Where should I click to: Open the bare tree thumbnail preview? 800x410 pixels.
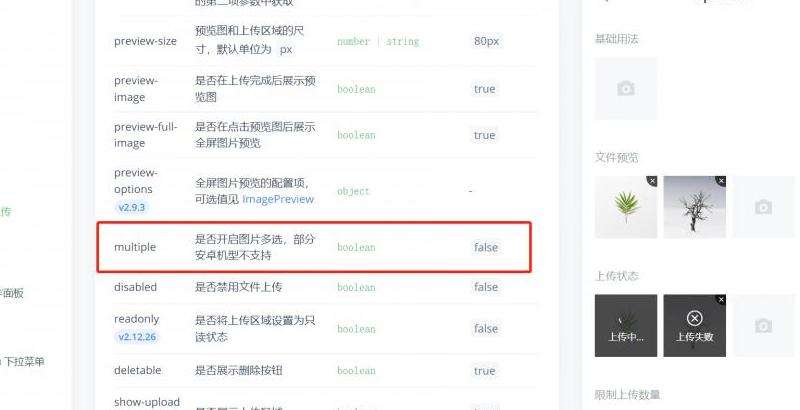[x=694, y=207]
